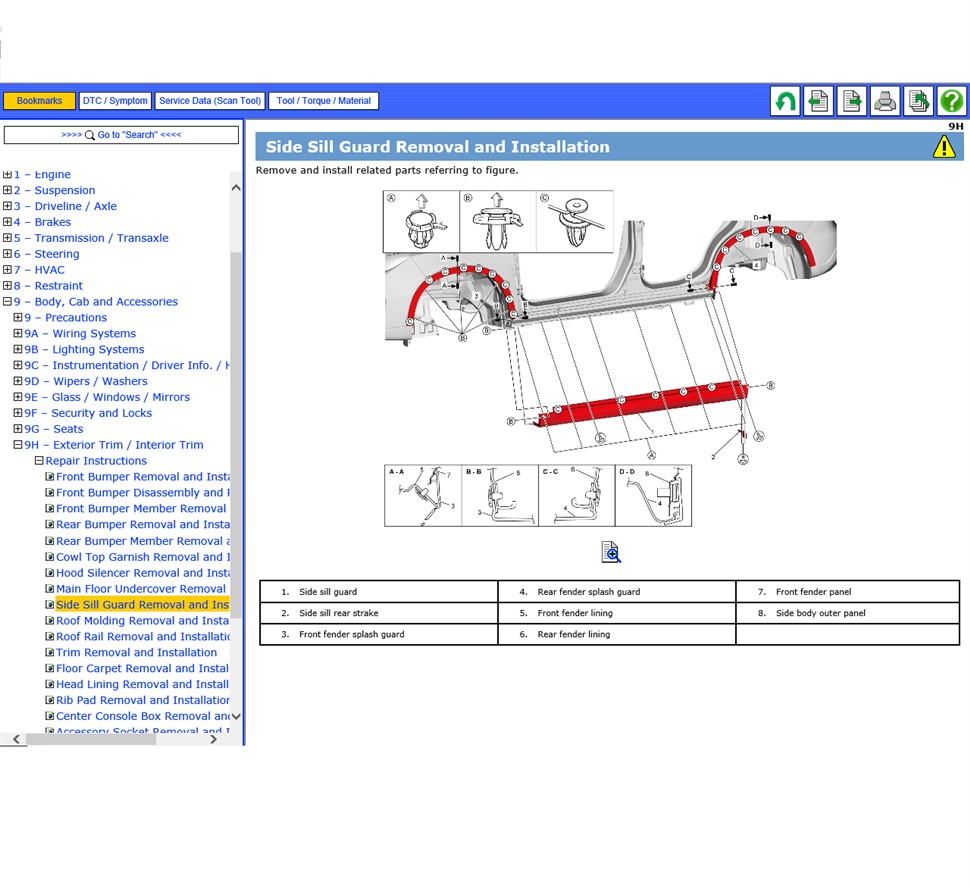Click the "Side body outer panel" table cell
Screen dimensions: 970x888
pos(848,613)
